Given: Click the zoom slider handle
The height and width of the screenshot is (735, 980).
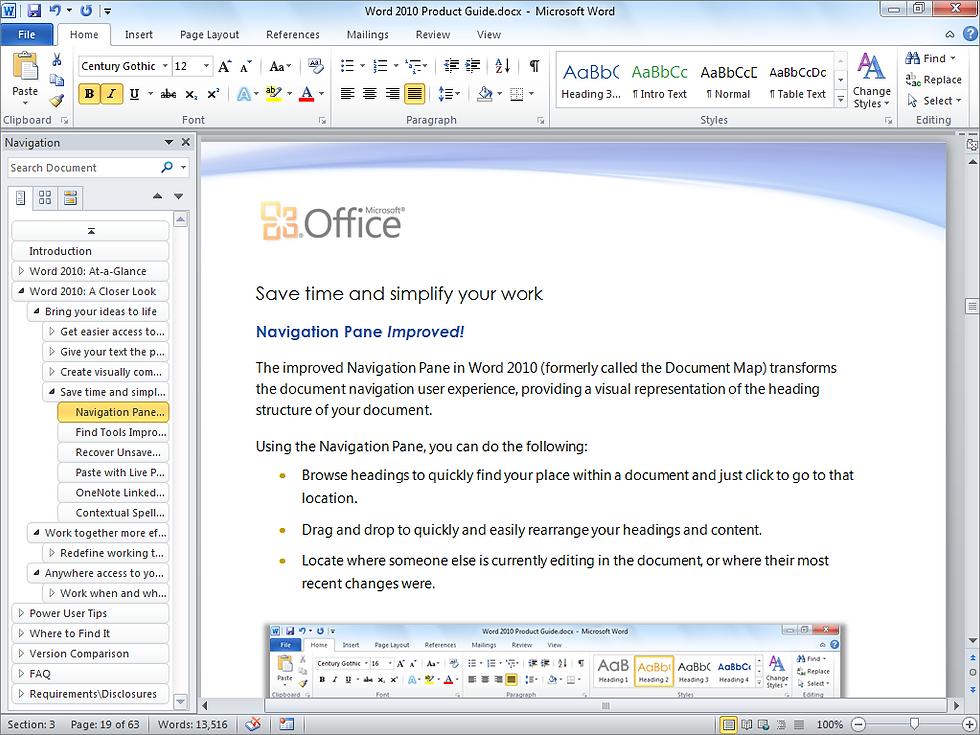Looking at the screenshot, I should coord(914,724).
